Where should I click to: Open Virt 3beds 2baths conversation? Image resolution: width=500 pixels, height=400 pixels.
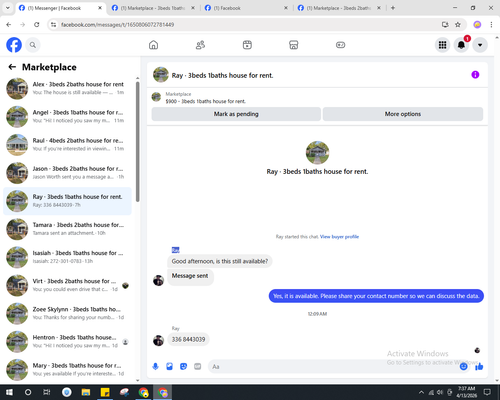(67, 285)
